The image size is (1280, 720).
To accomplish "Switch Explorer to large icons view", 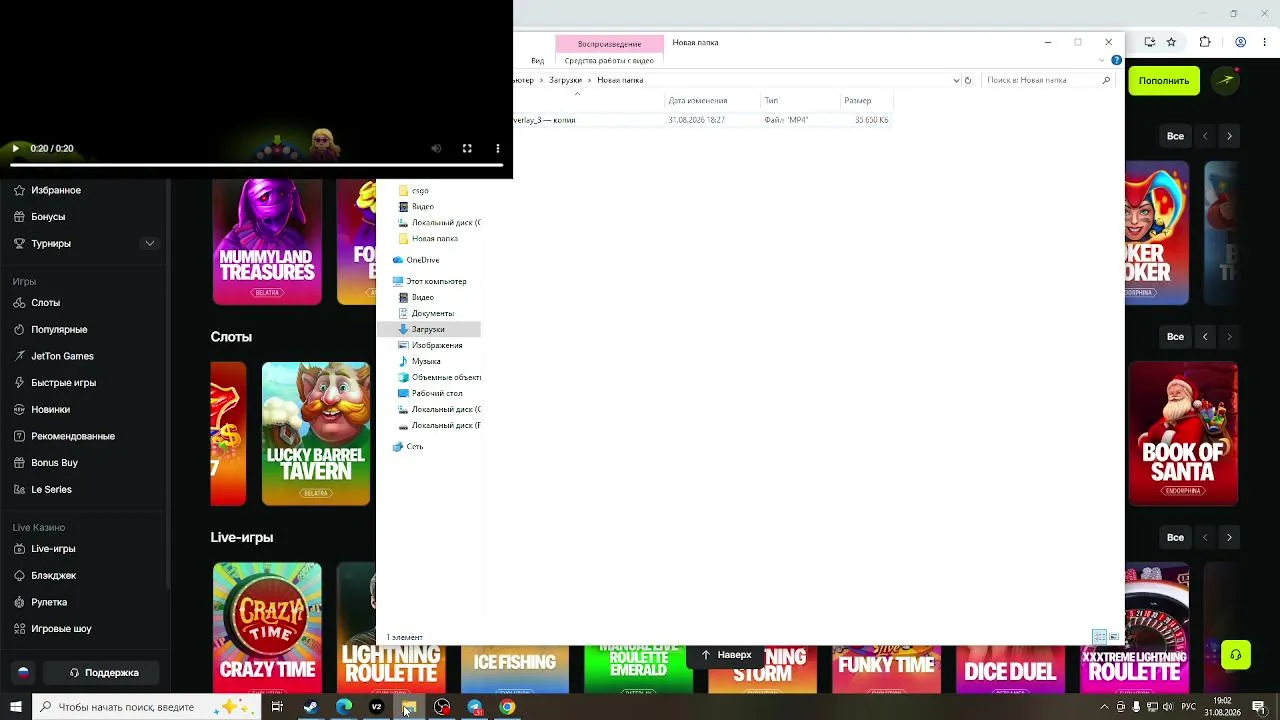I will click(1114, 637).
